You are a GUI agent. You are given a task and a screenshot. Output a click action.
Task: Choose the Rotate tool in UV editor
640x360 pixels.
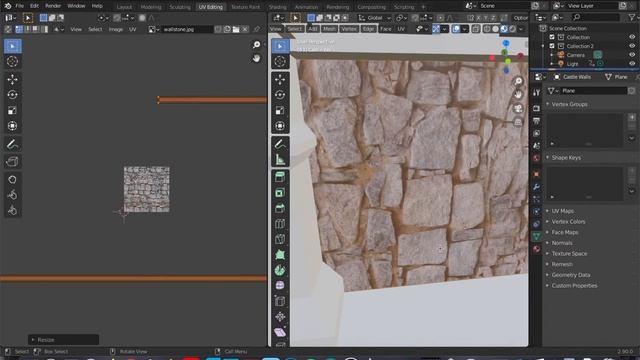(x=12, y=95)
